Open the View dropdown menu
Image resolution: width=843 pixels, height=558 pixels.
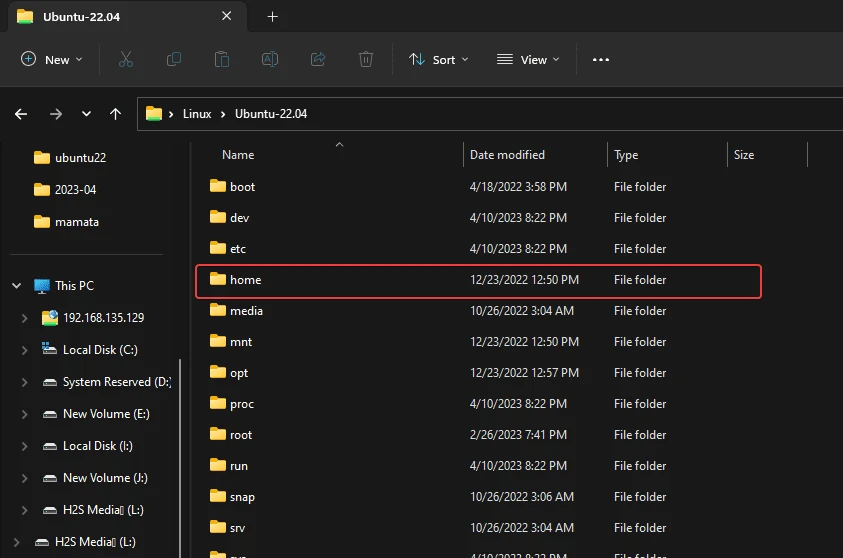[528, 60]
